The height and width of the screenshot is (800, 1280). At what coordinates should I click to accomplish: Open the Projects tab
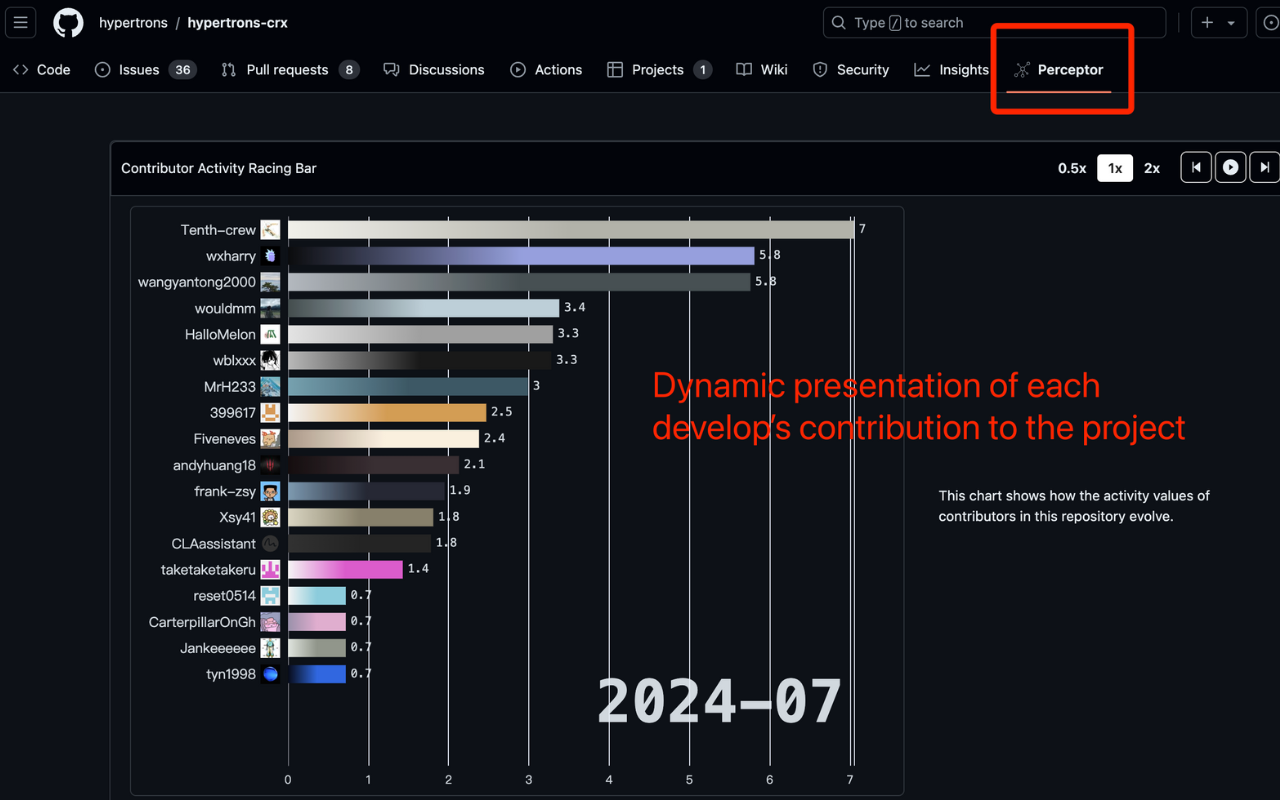click(660, 70)
